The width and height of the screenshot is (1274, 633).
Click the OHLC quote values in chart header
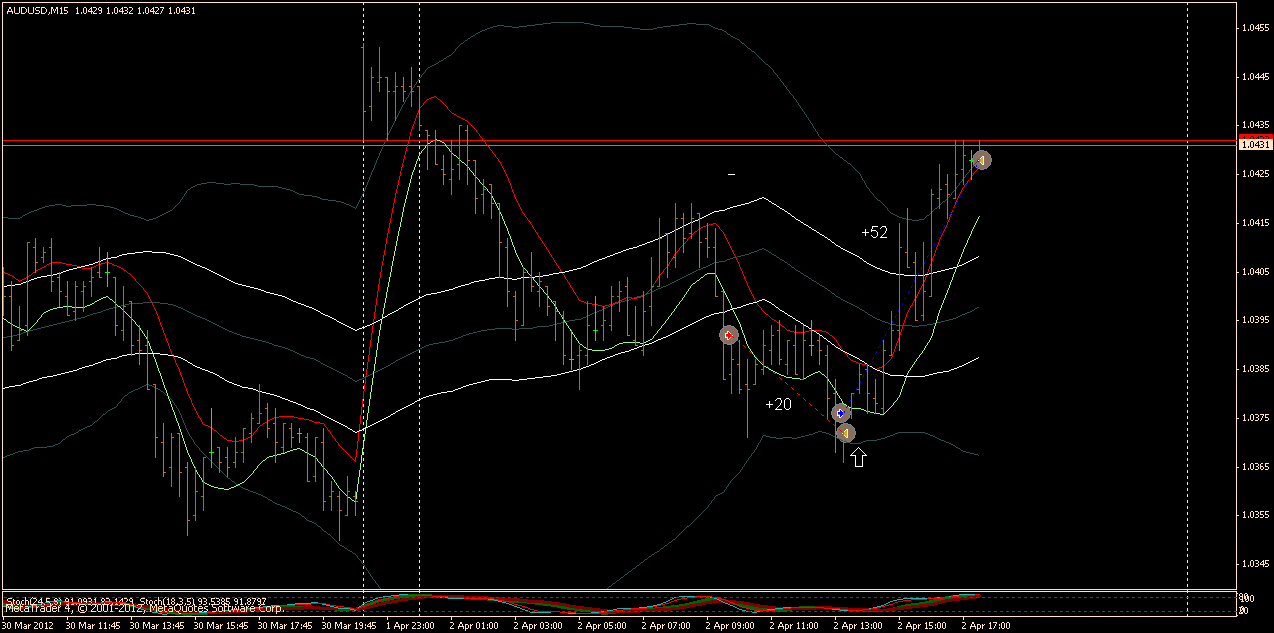135,11
